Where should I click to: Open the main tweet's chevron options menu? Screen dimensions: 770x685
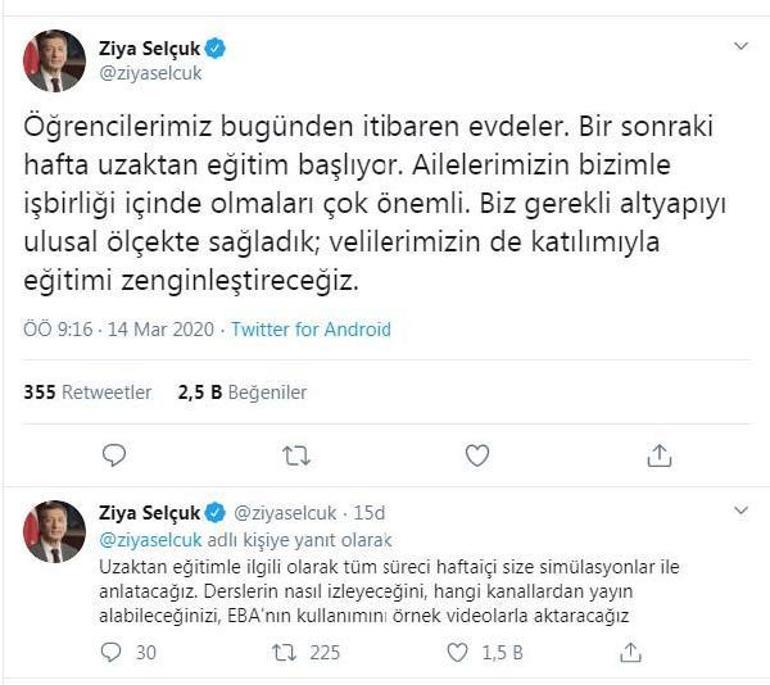click(x=741, y=46)
